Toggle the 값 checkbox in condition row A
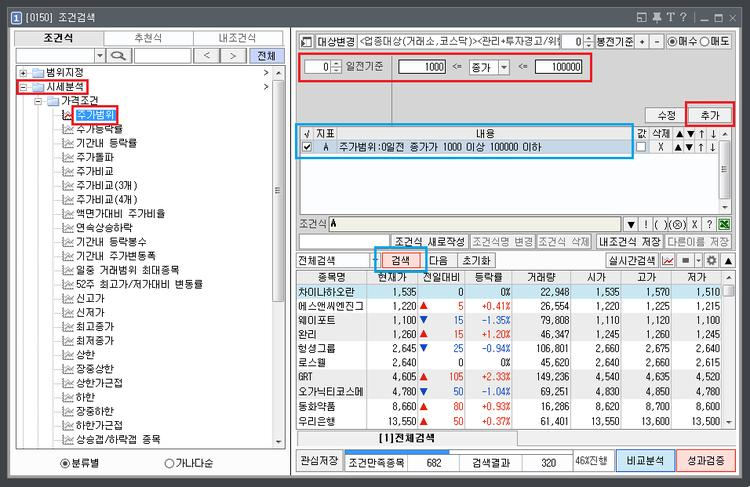This screenshot has width=750, height=487. point(641,147)
